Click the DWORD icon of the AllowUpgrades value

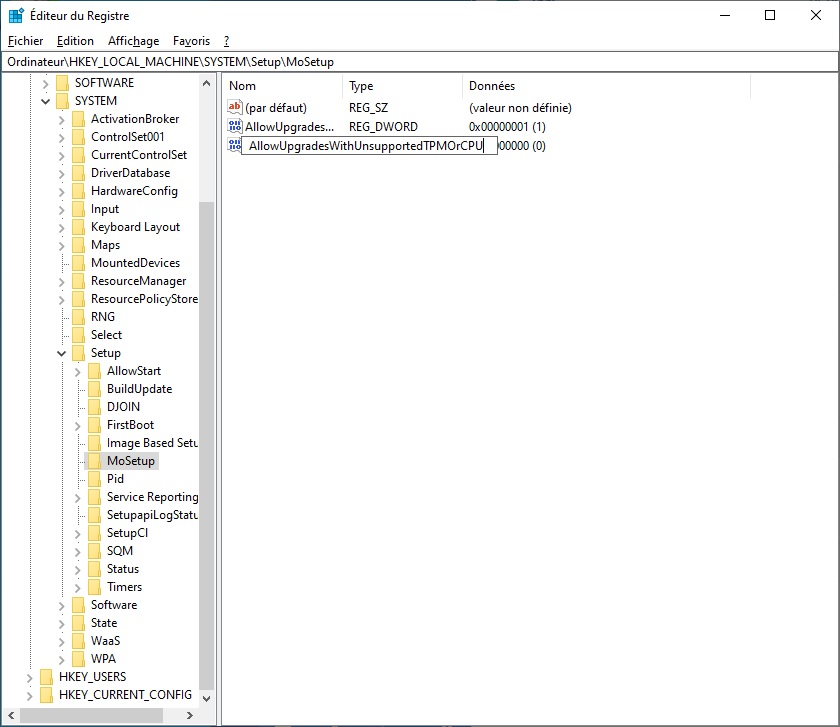235,127
